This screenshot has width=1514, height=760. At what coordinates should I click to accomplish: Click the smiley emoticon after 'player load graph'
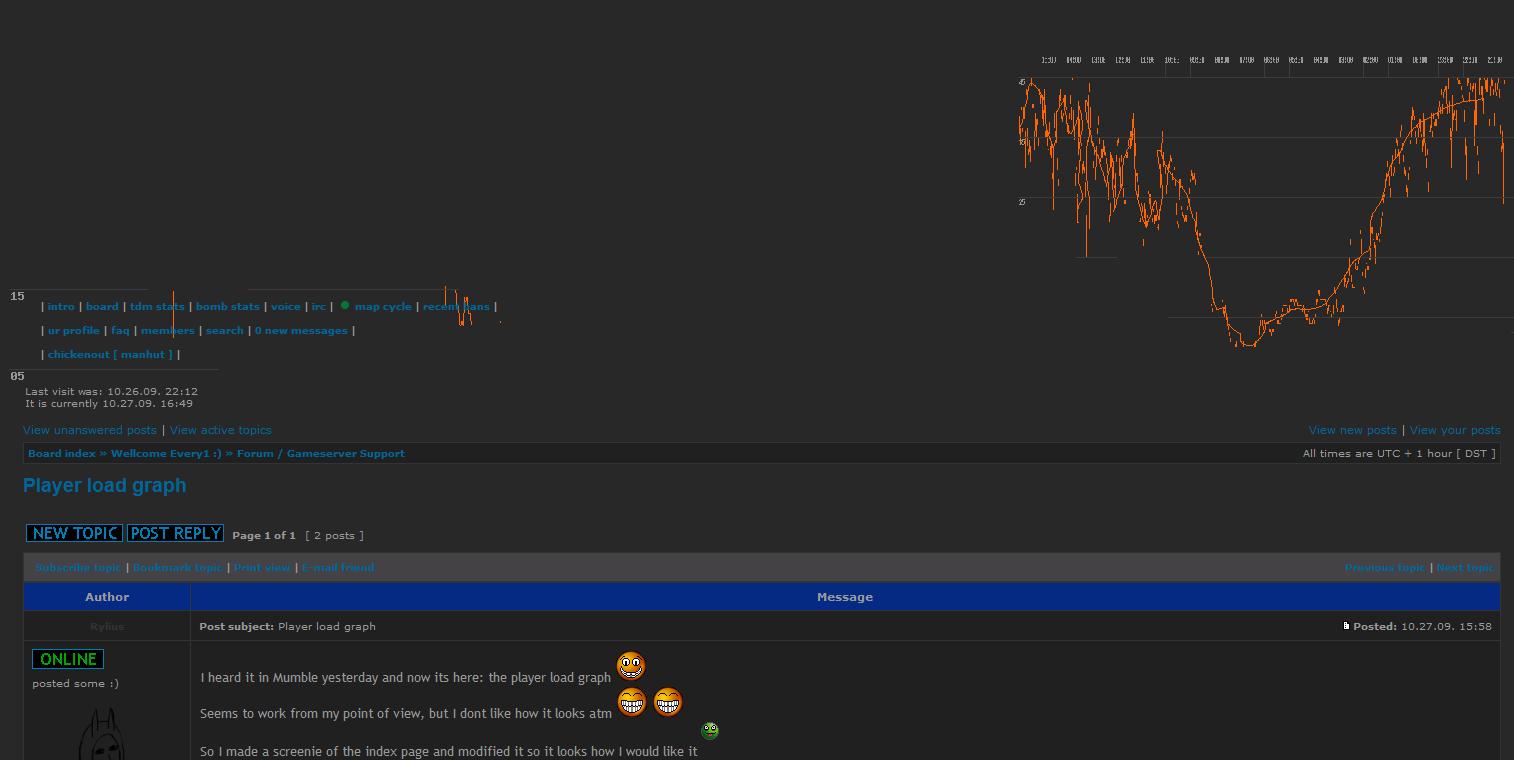click(x=631, y=666)
